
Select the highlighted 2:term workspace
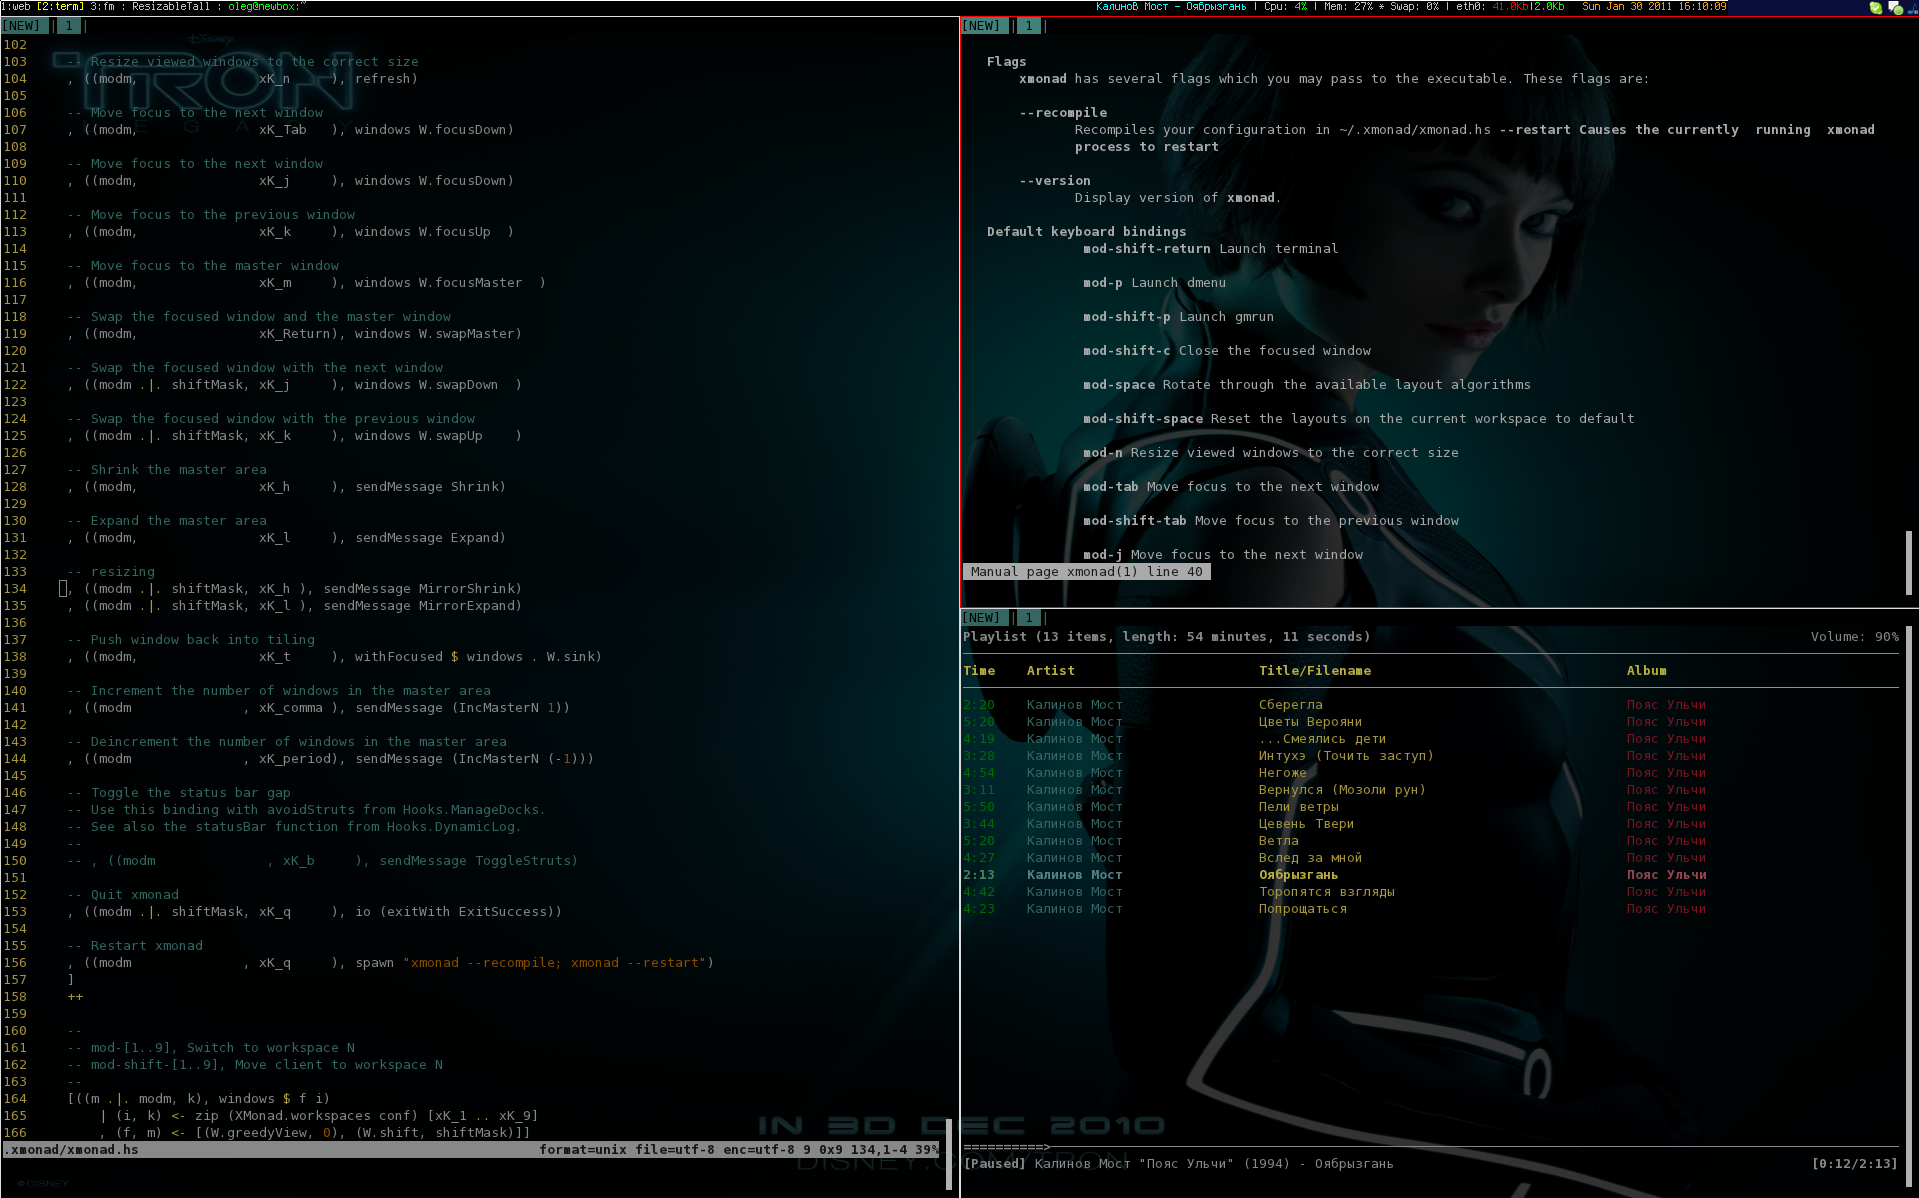click(59, 6)
